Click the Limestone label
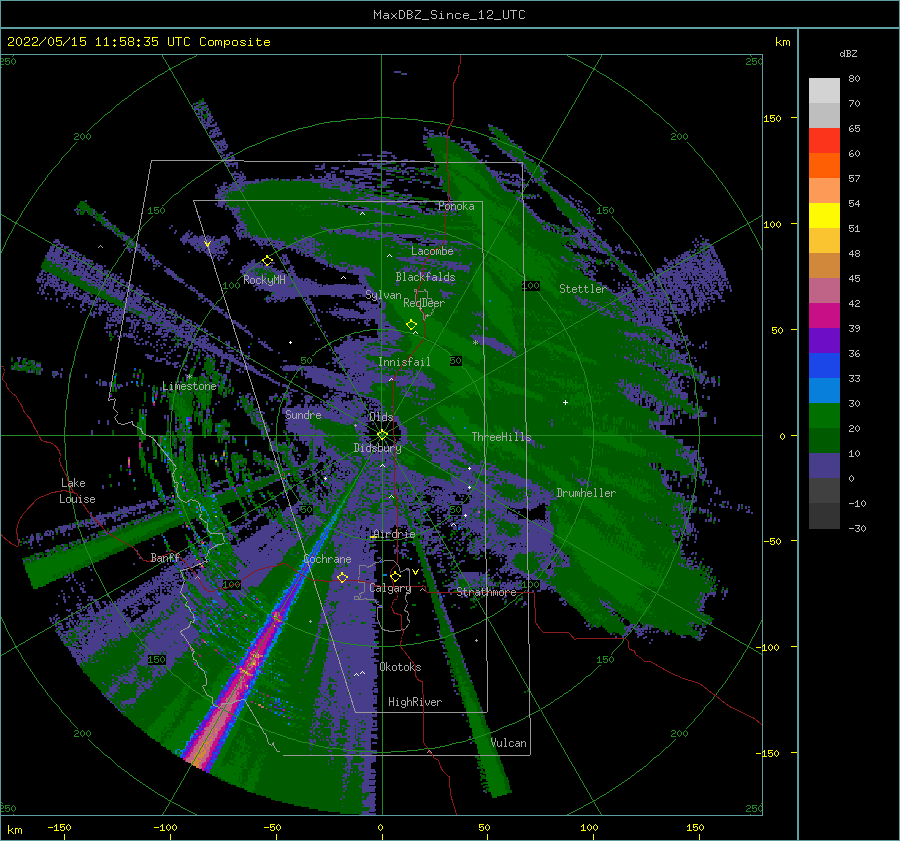 pos(189,386)
